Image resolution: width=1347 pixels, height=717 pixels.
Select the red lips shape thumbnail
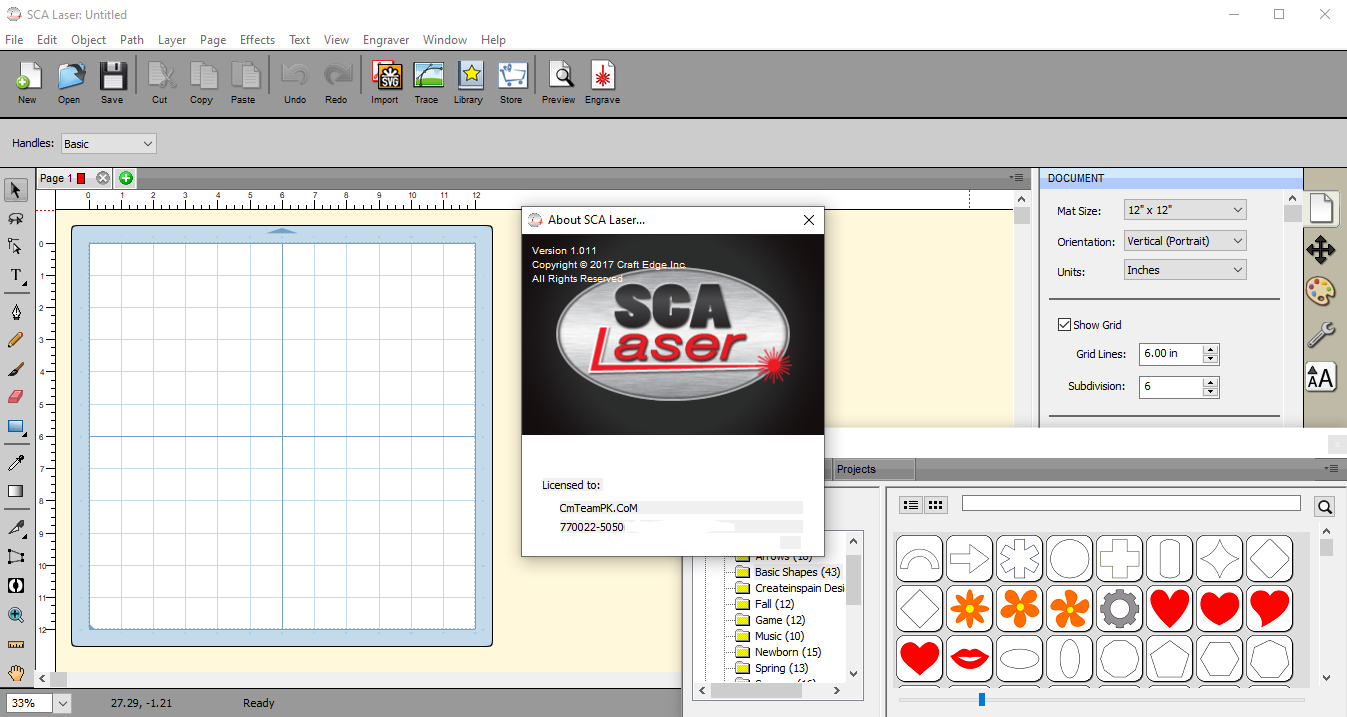pos(969,658)
